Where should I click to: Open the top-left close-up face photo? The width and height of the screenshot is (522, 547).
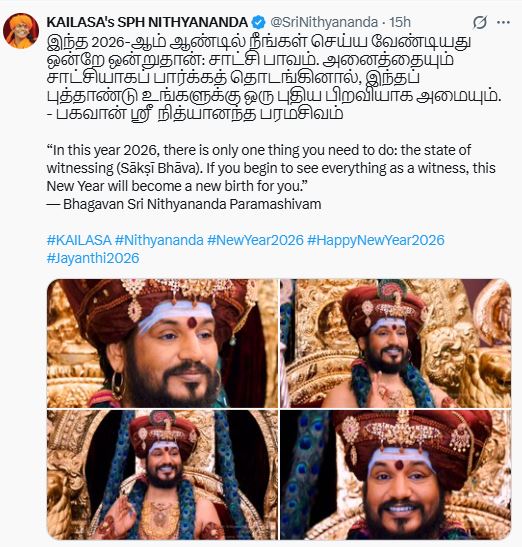[x=162, y=343]
